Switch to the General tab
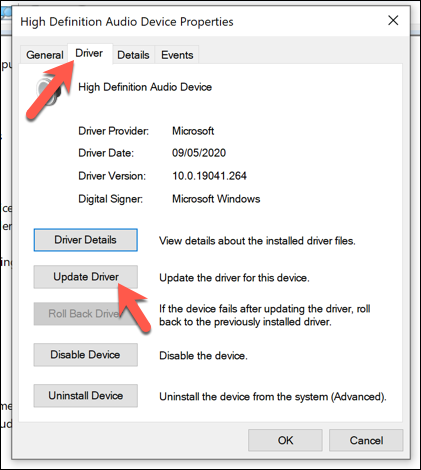This screenshot has width=421, height=470. tap(45, 55)
